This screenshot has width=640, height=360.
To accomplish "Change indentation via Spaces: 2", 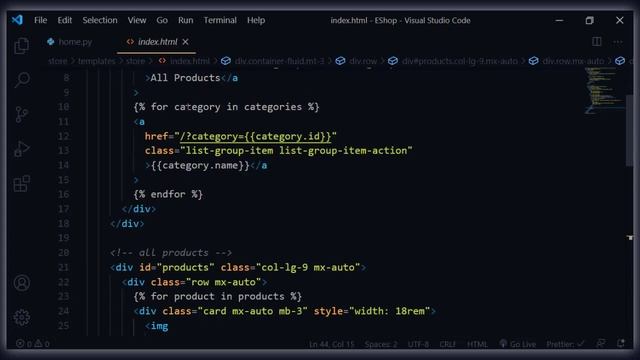I will click(x=381, y=344).
